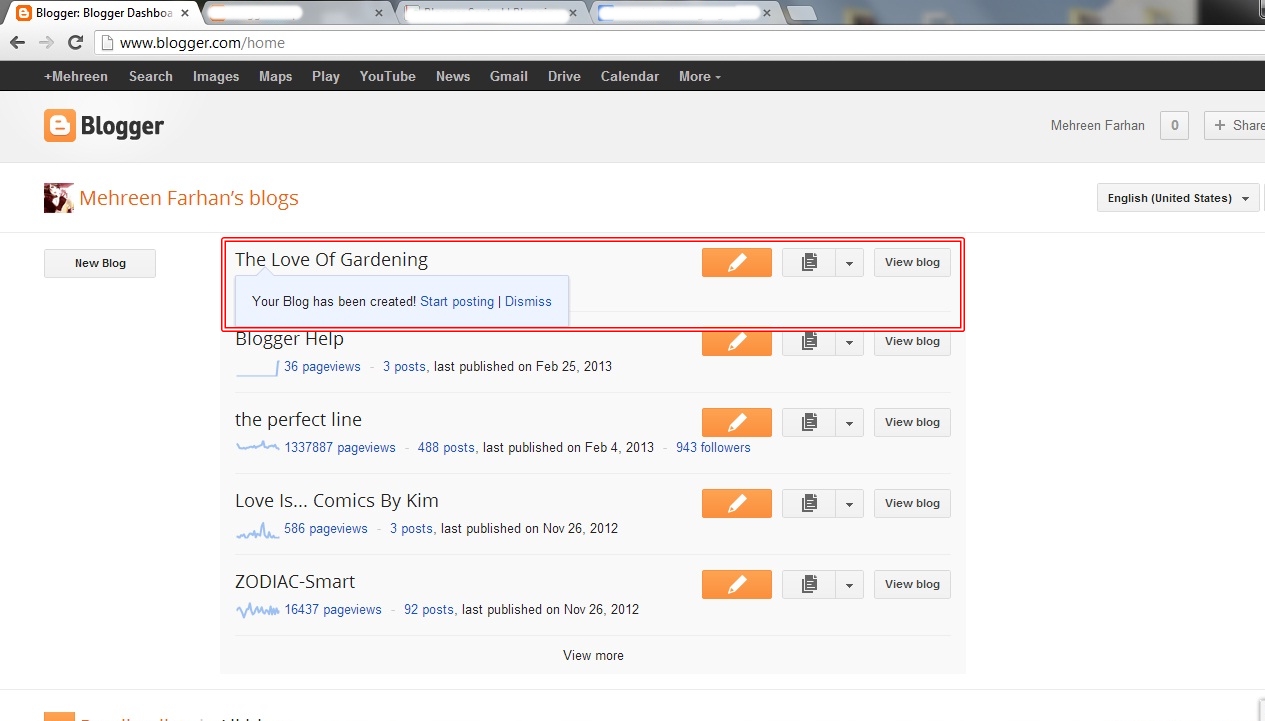Click 92 posts link
This screenshot has width=1265, height=721.
click(429, 610)
